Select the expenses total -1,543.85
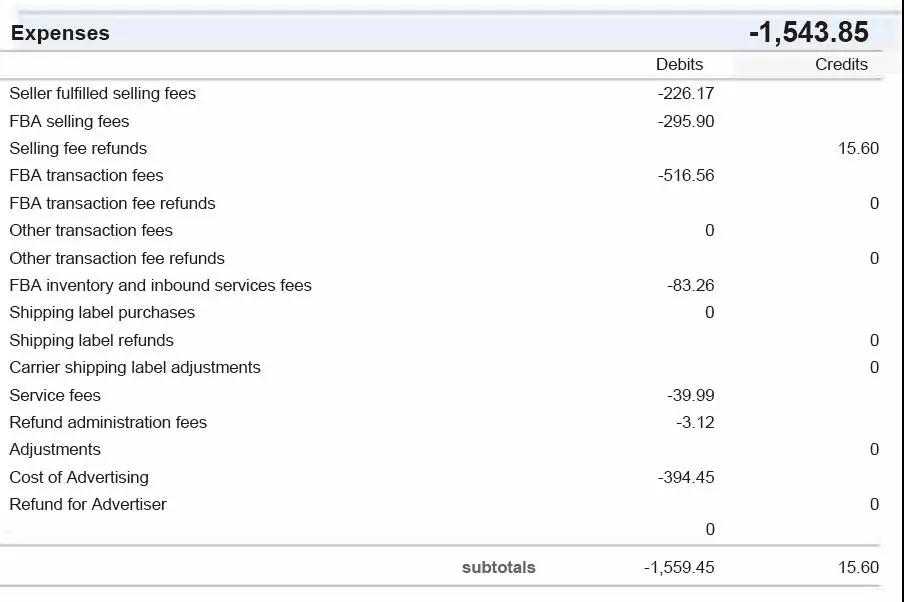The width and height of the screenshot is (904, 602). [x=808, y=32]
